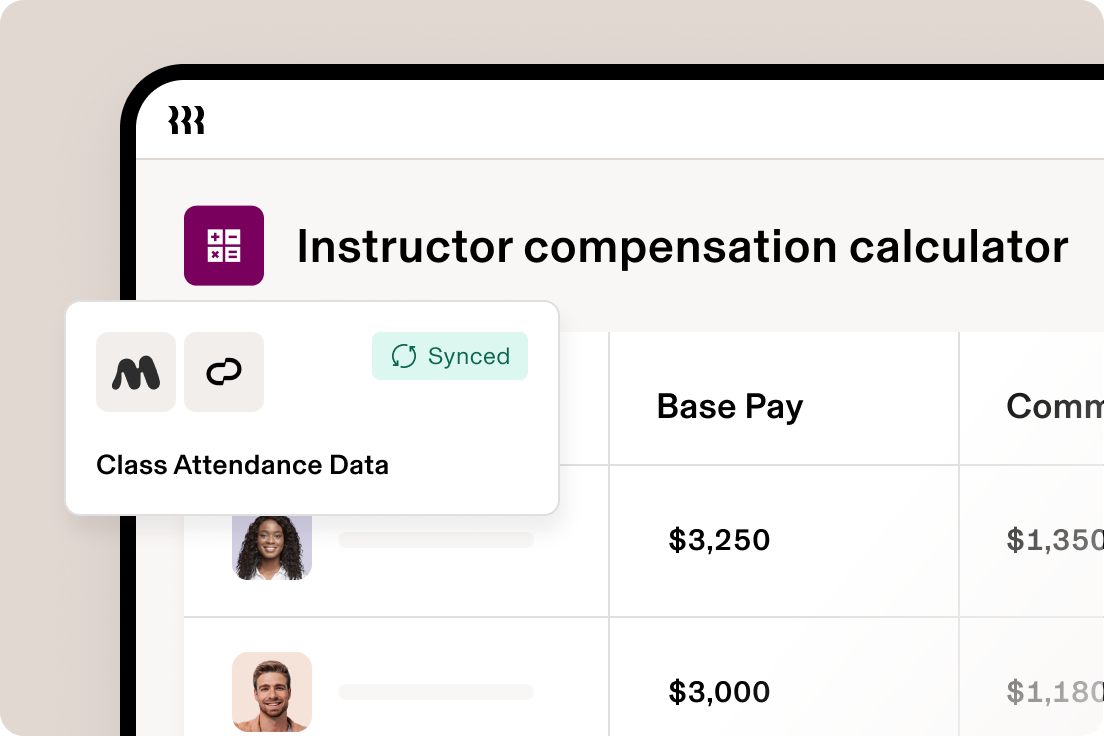Expand the Commission column header
The height and width of the screenshot is (736, 1104).
coord(1054,406)
